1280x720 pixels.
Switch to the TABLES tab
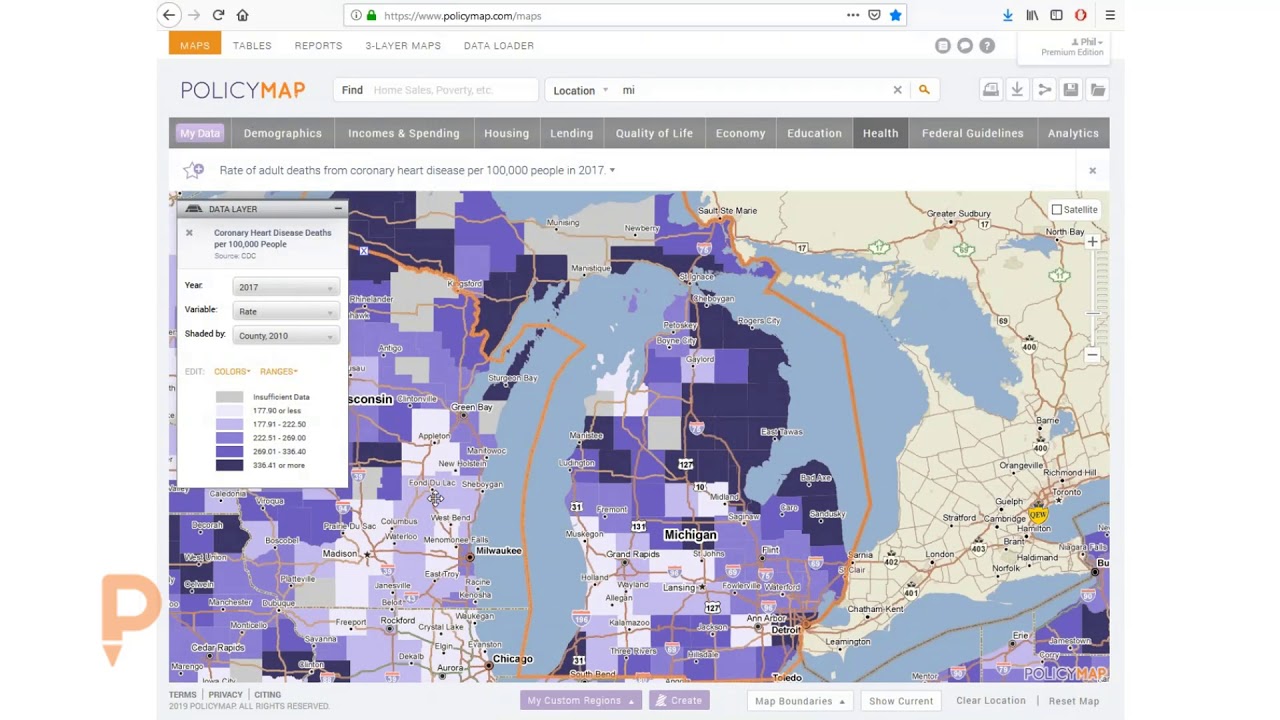[x=252, y=45]
